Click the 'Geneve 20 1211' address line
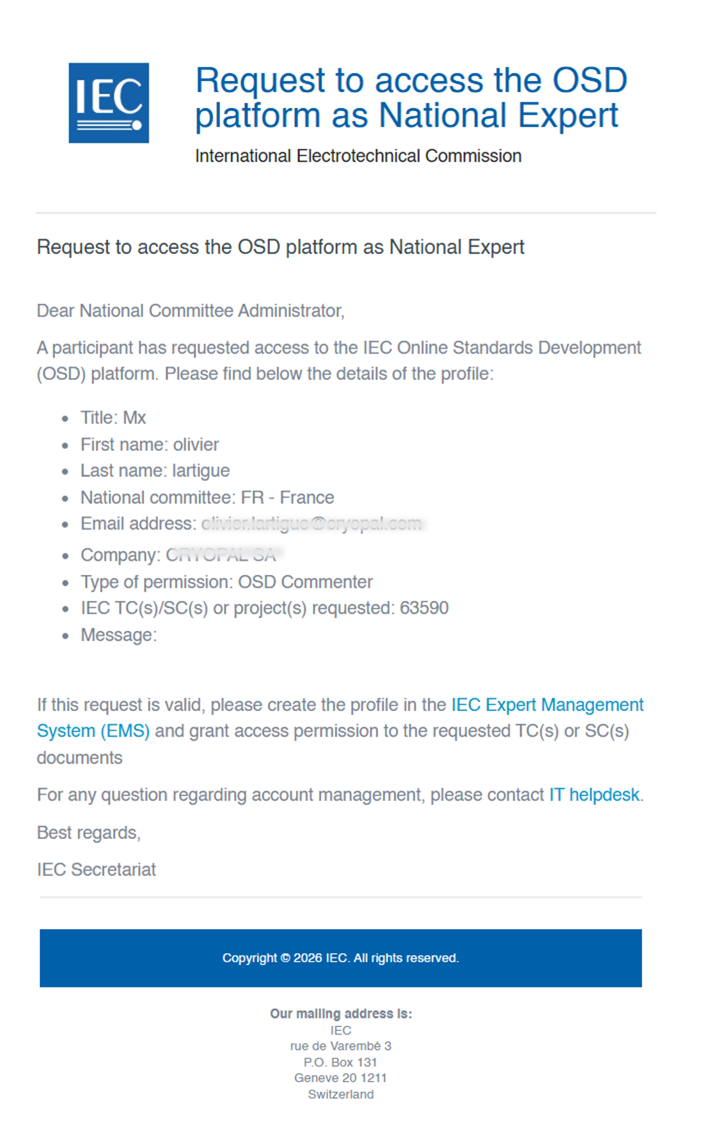717x1137 pixels. pyautogui.click(x=341, y=1078)
